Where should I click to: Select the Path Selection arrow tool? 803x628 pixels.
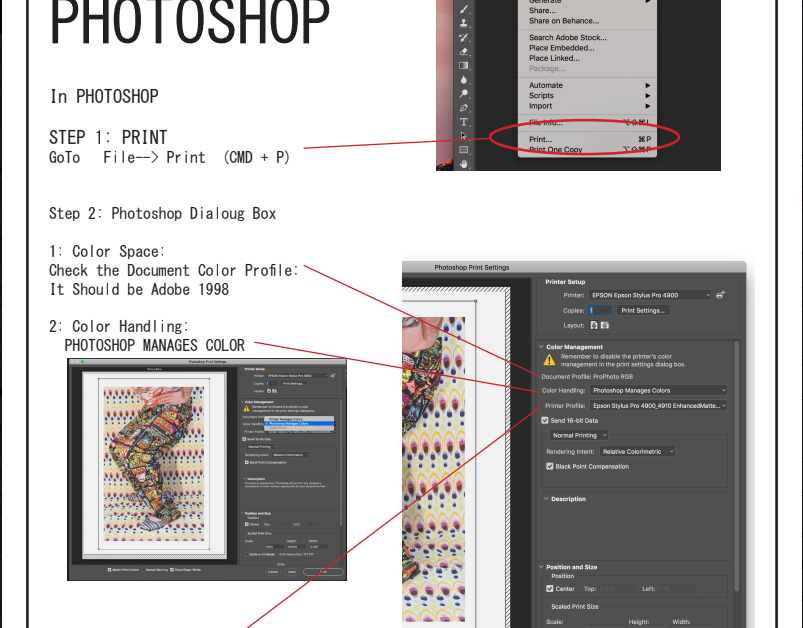pos(464,136)
